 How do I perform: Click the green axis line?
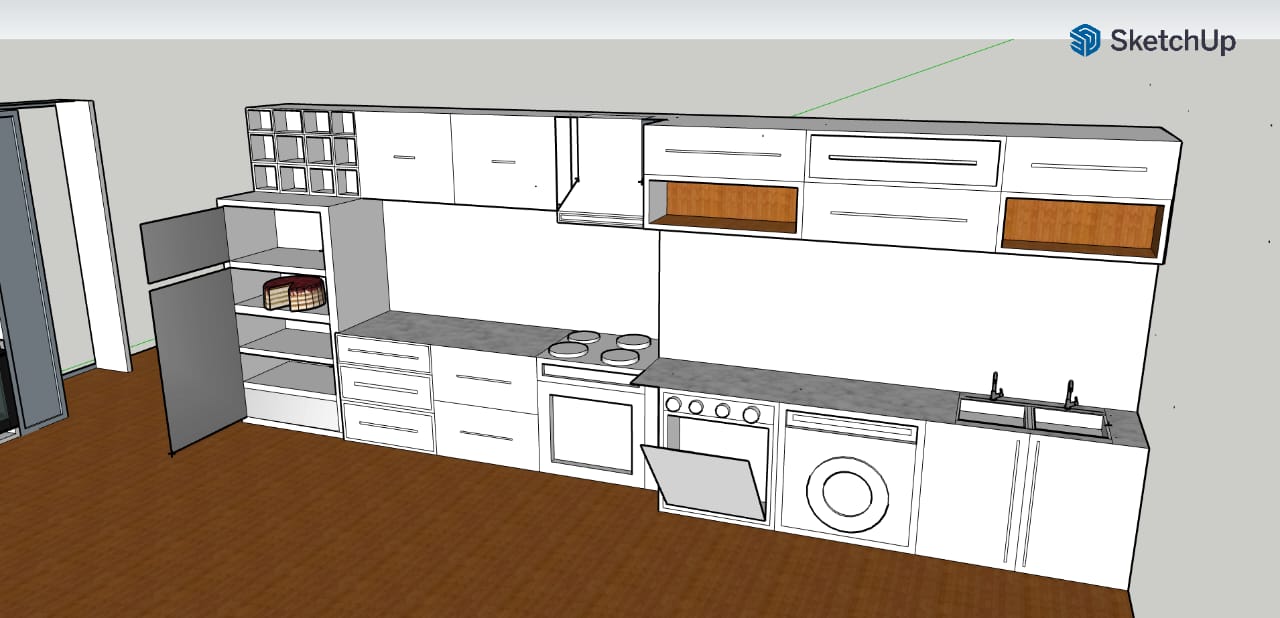[x=900, y=78]
